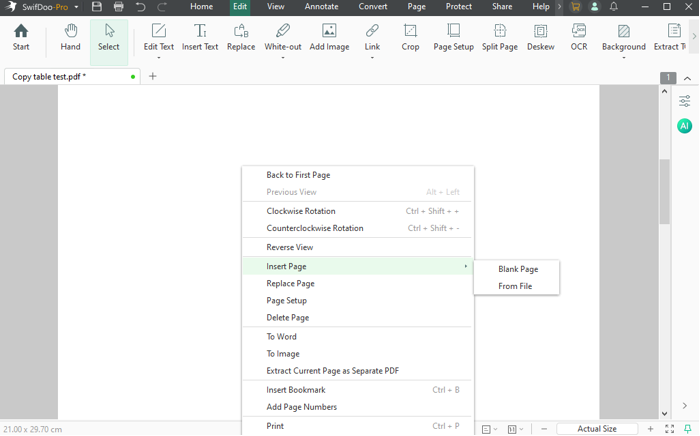Open the shopping cart icon

click(575, 7)
